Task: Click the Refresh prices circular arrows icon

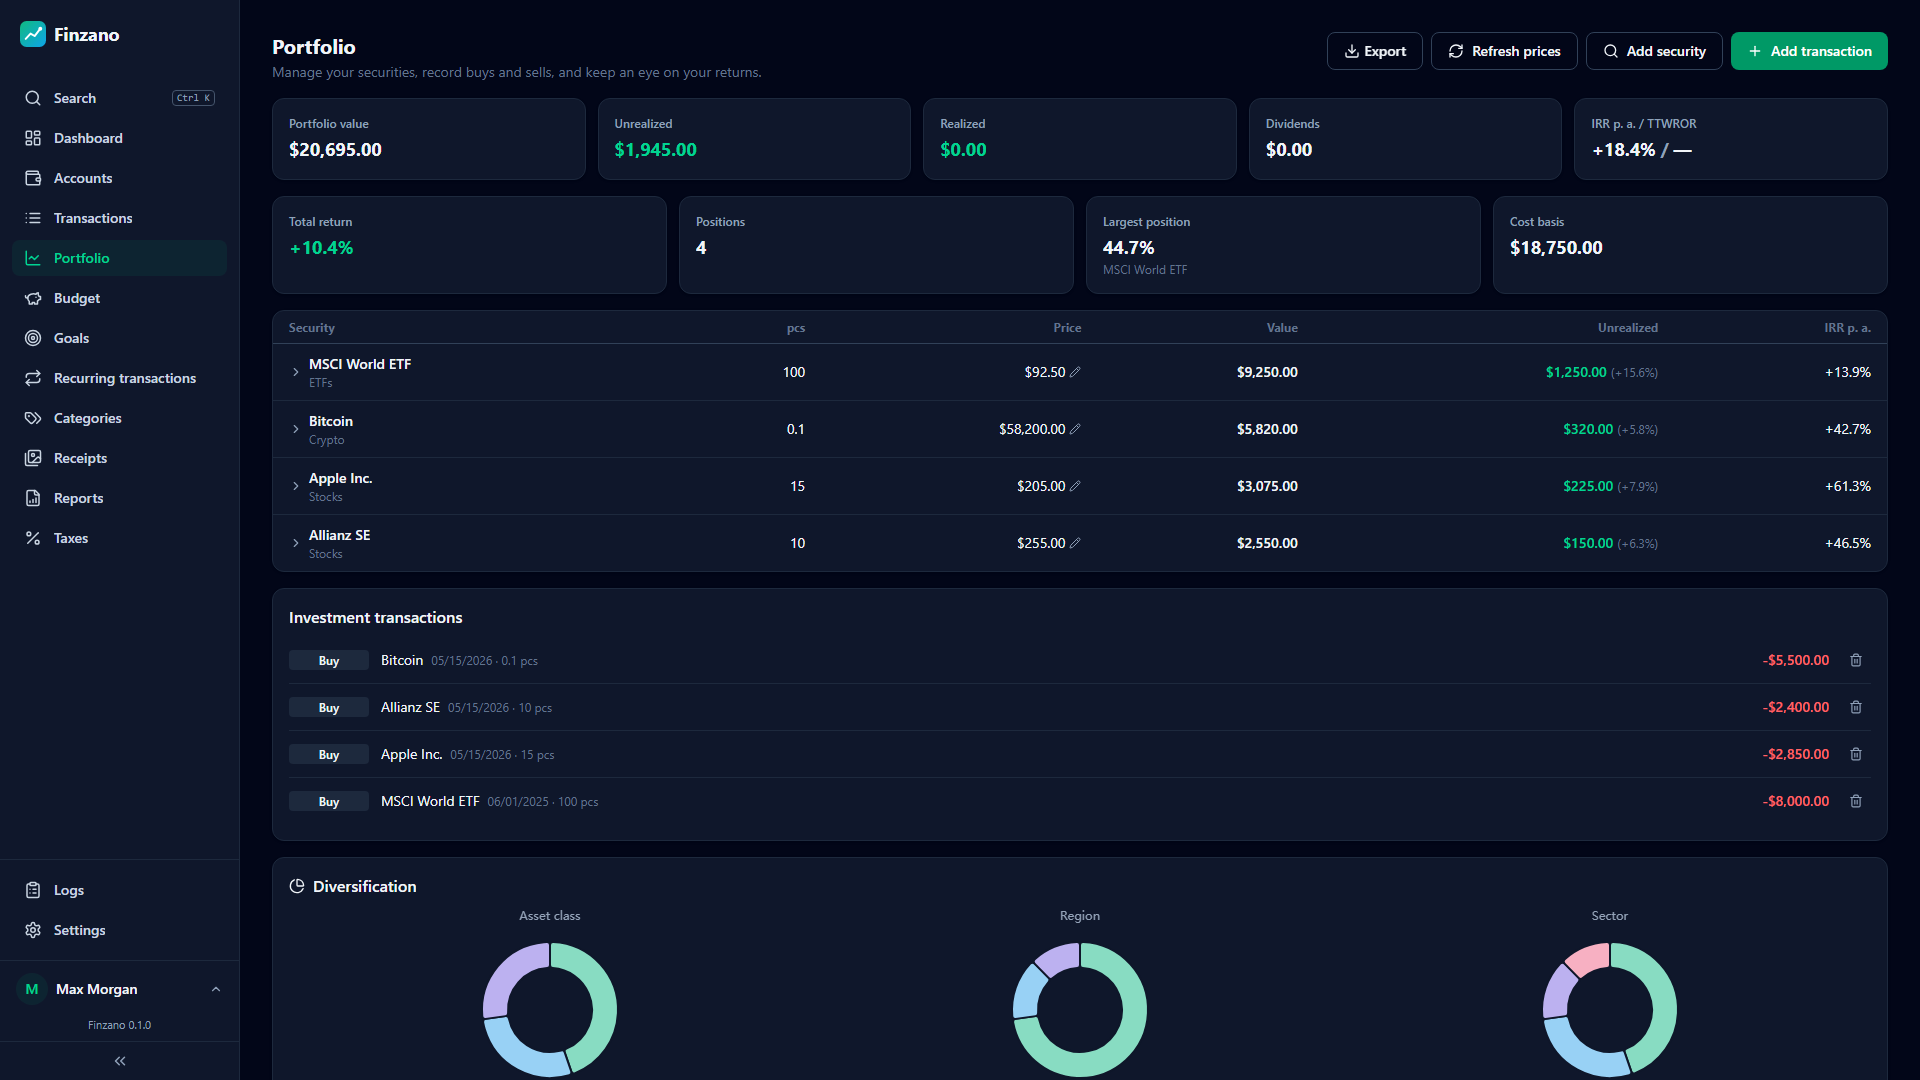Action: [x=1456, y=51]
